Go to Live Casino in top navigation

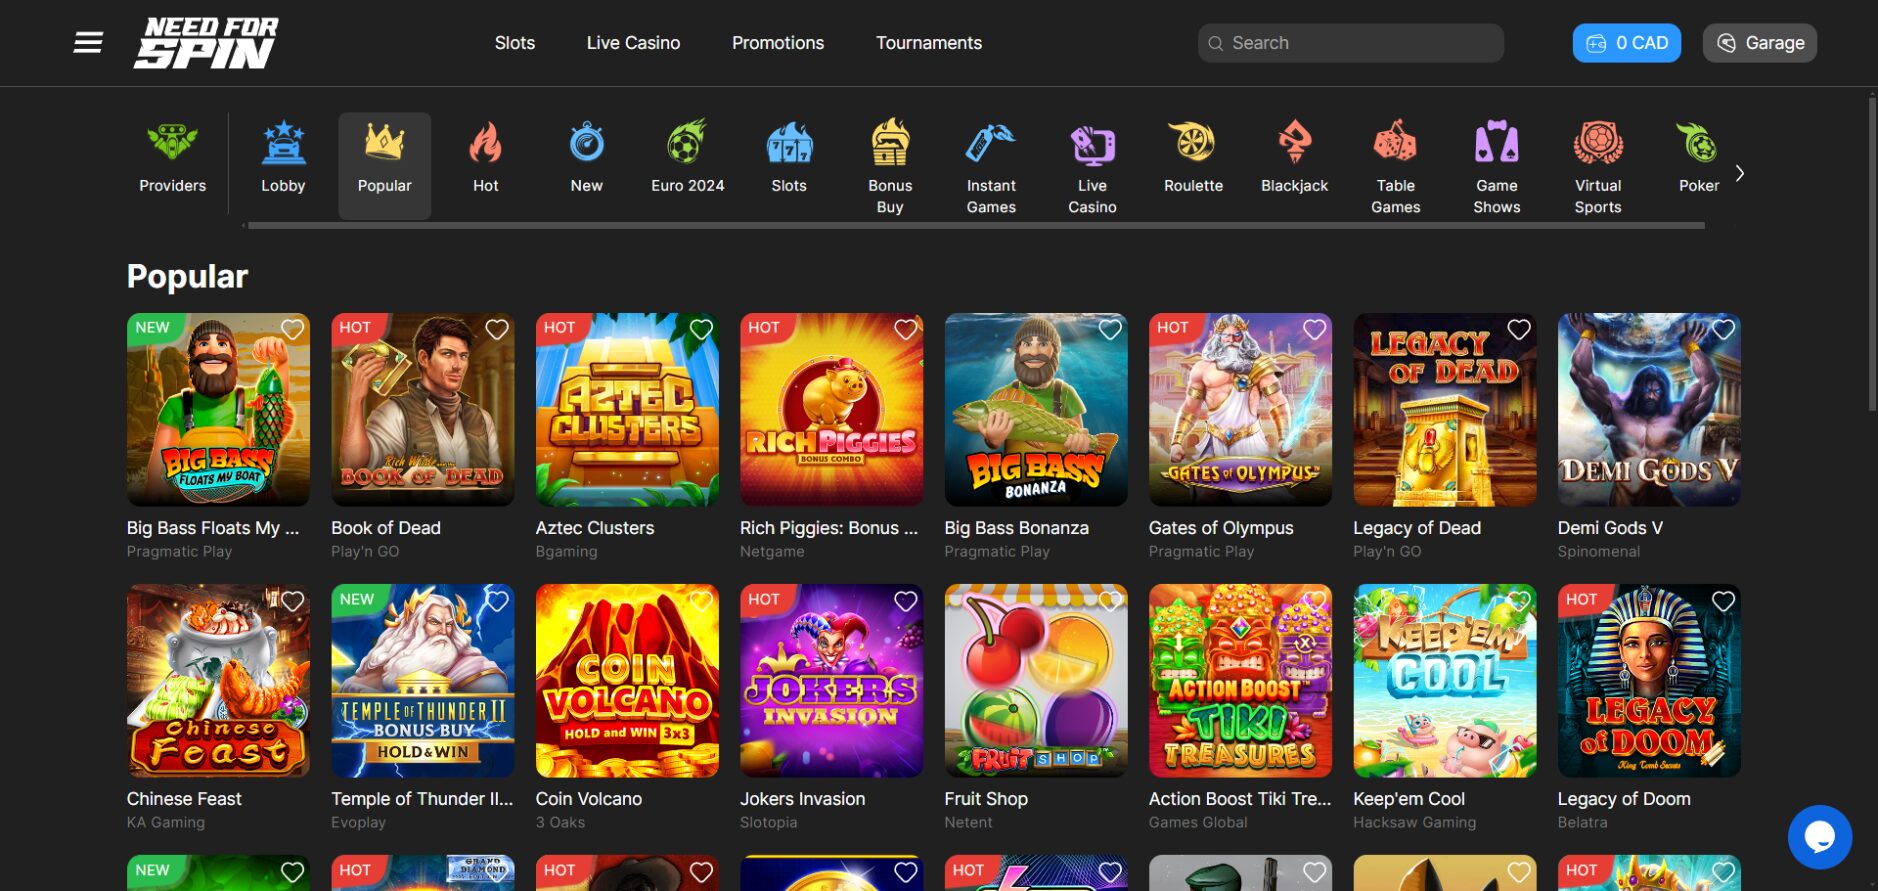(x=633, y=43)
